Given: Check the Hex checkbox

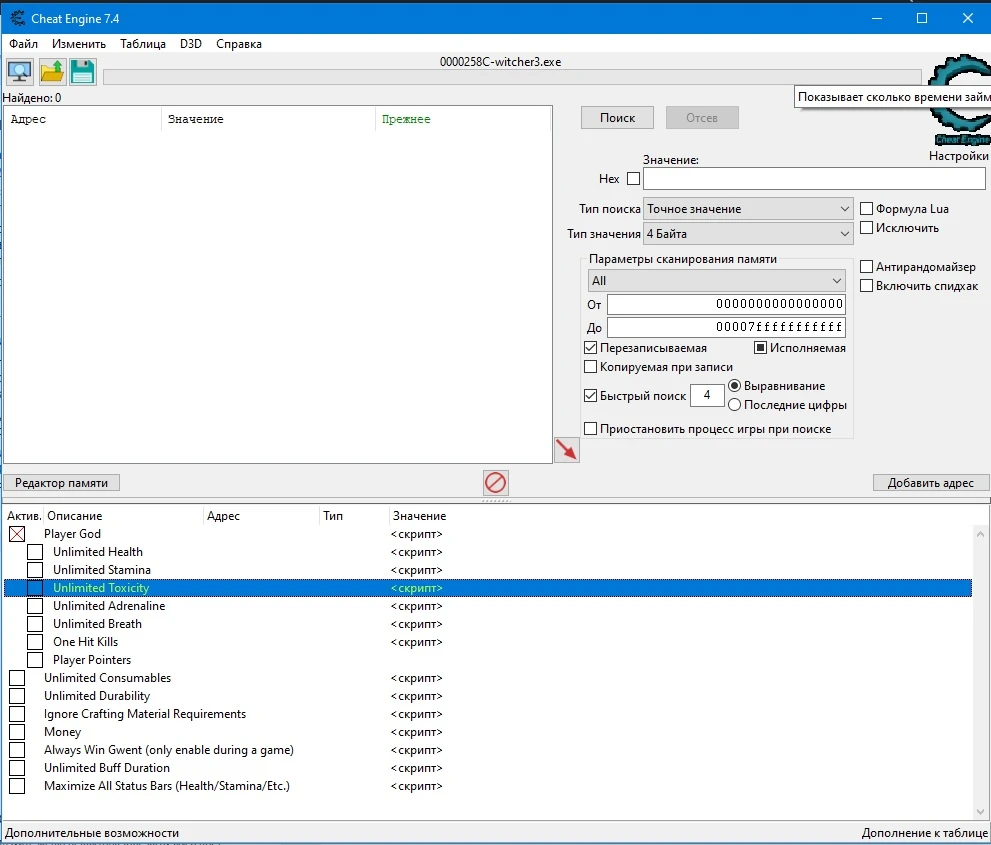Looking at the screenshot, I should tap(633, 179).
